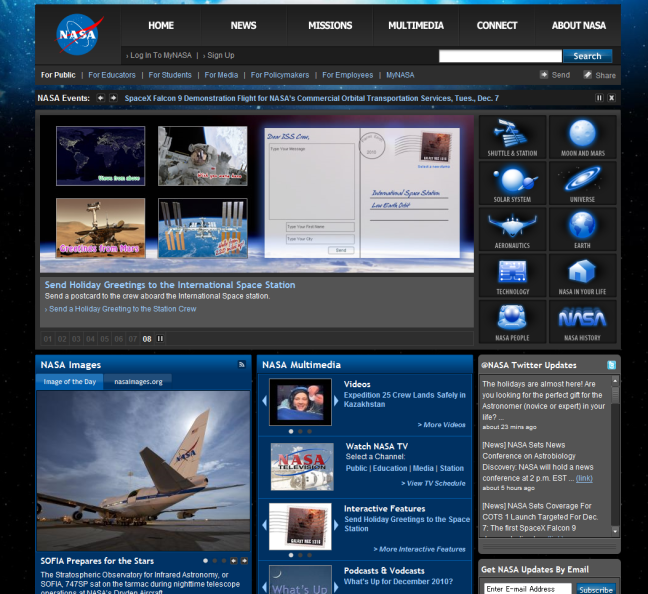Open the SOFIA aircraft image
648x594 pixels.
coord(143,471)
